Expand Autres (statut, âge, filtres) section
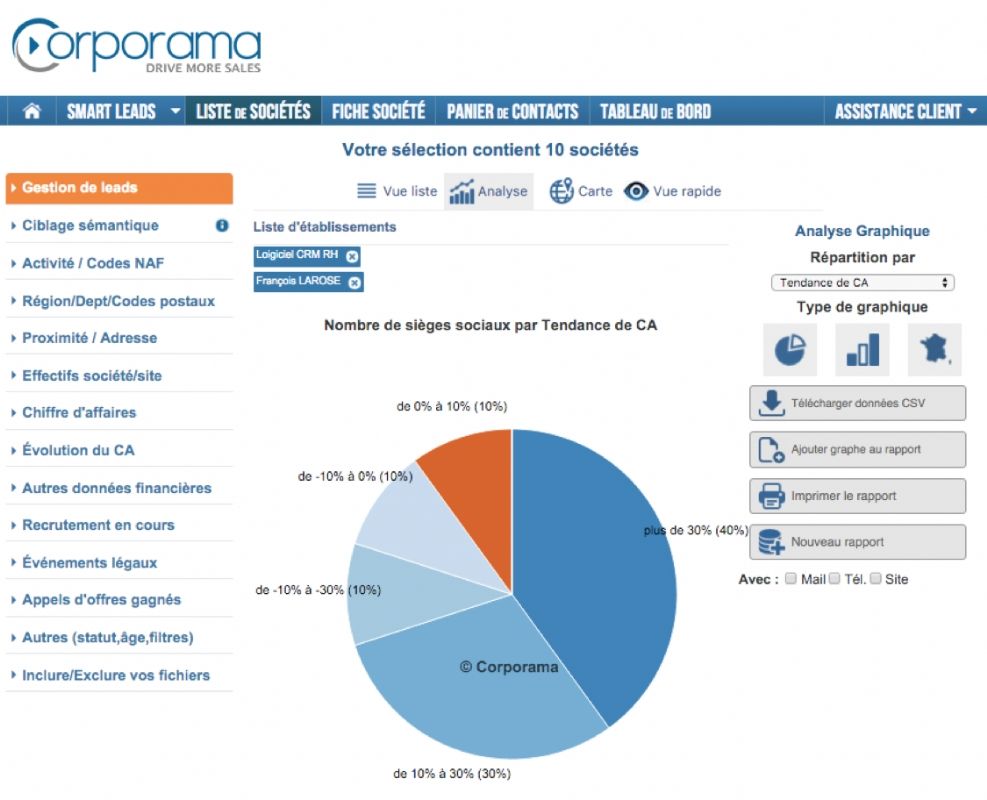This screenshot has height=800, width=987. coord(108,638)
